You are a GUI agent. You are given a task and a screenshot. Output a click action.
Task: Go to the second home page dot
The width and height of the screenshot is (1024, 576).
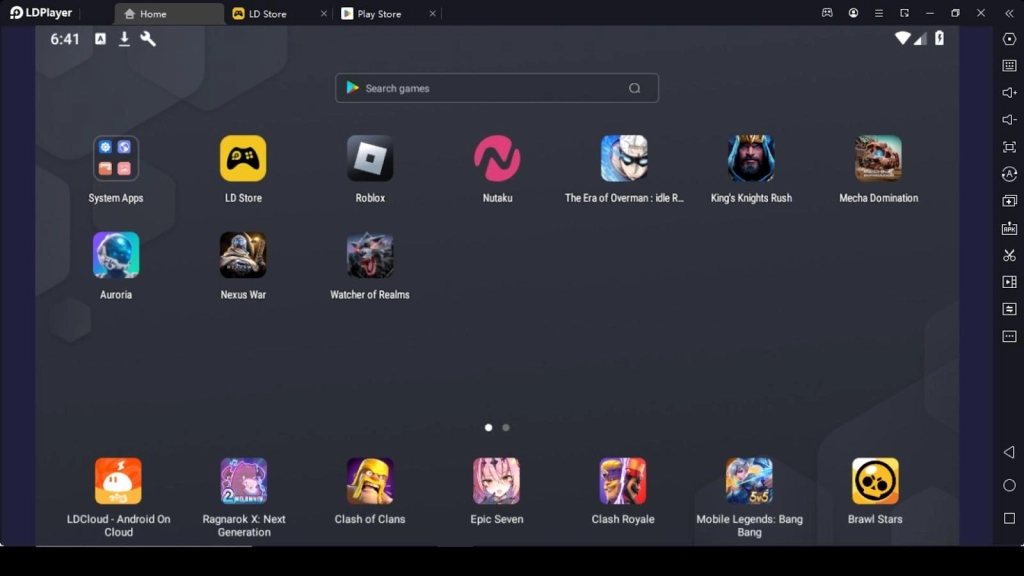click(x=505, y=428)
